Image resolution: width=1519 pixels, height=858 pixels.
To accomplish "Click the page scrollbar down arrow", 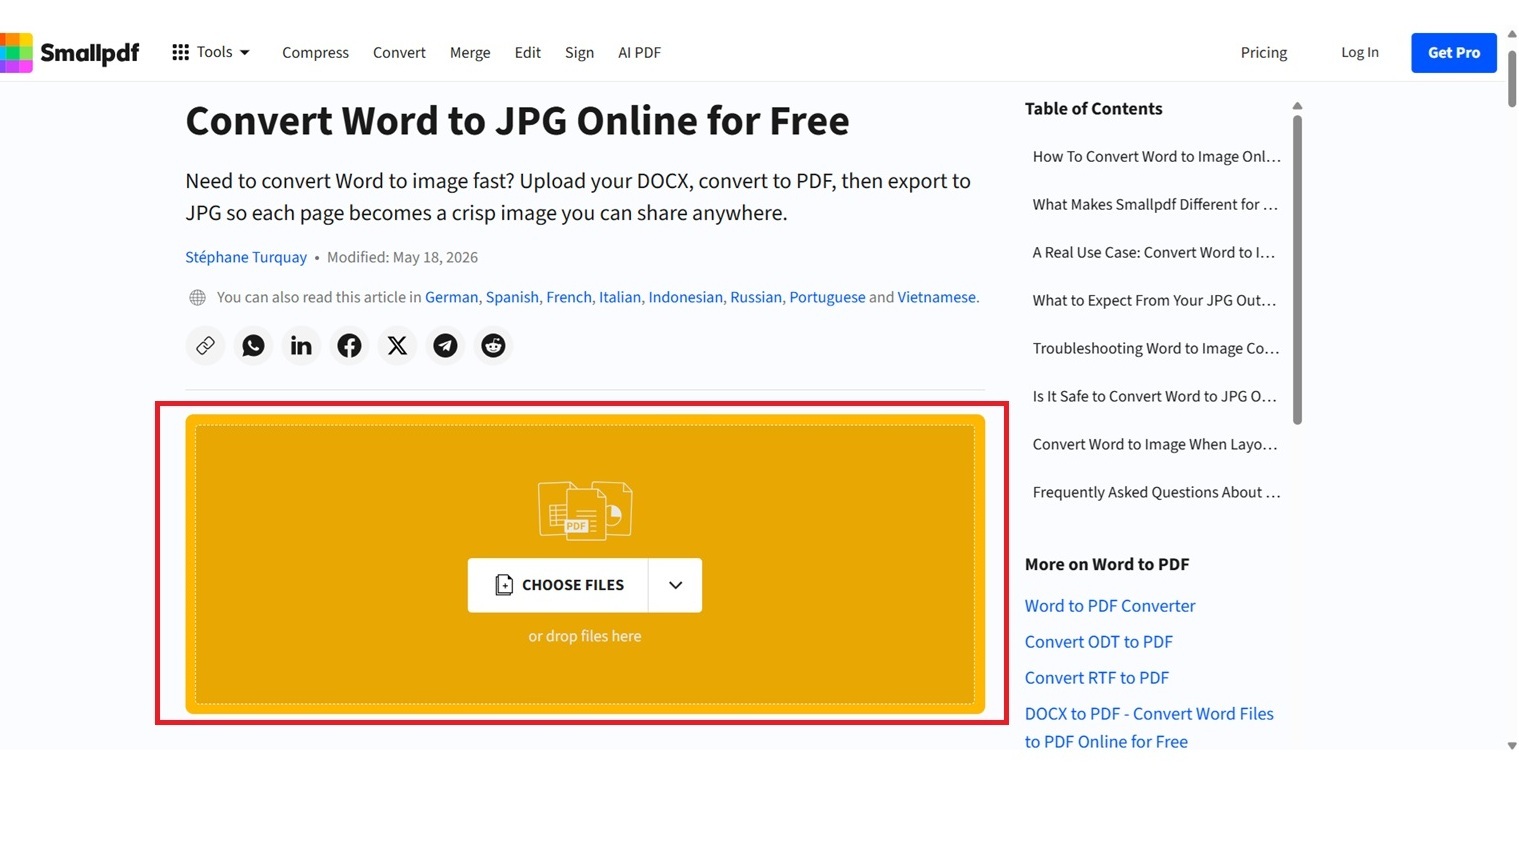I will click(1512, 746).
